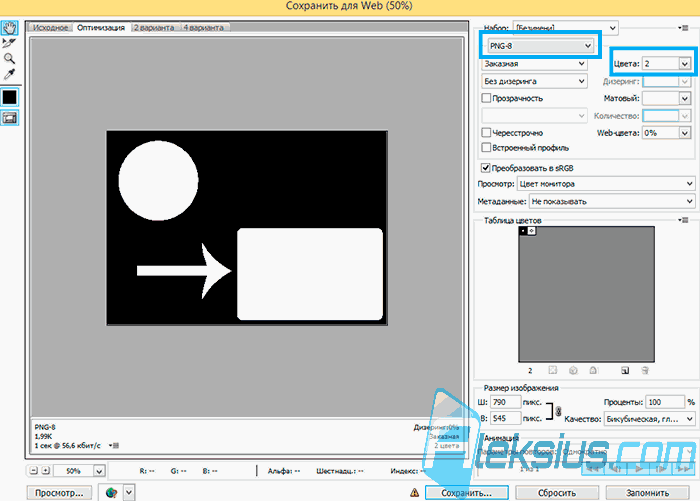Click the black eyedropper color swatch

tap(9, 97)
